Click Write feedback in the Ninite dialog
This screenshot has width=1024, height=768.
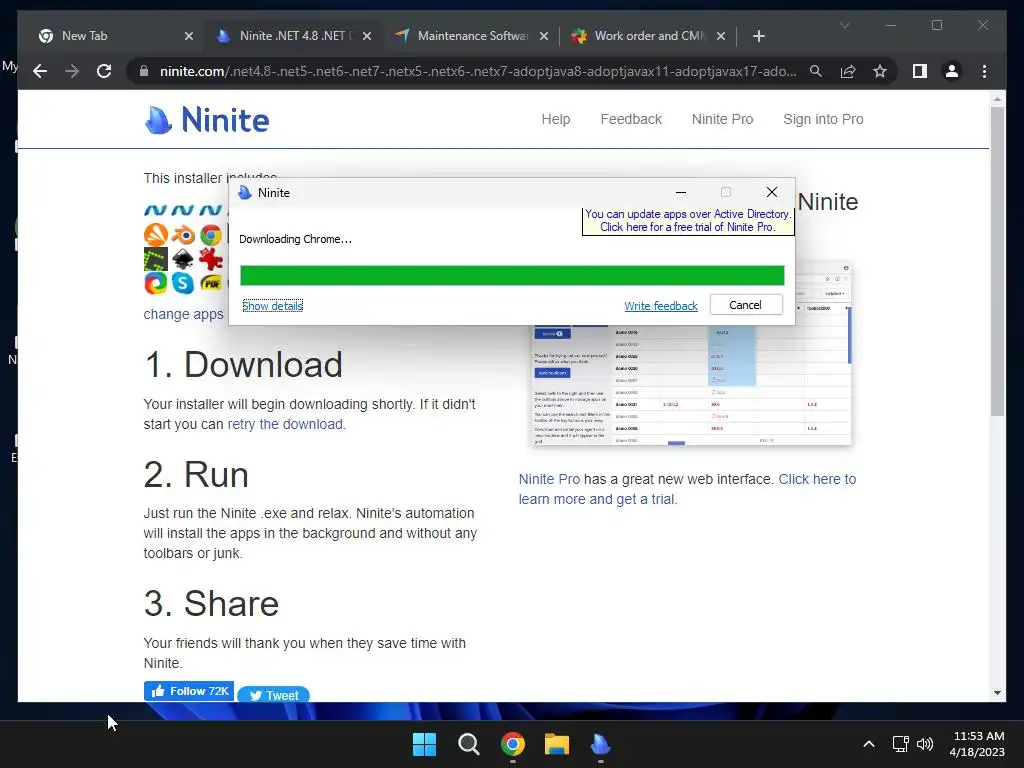[x=661, y=306]
